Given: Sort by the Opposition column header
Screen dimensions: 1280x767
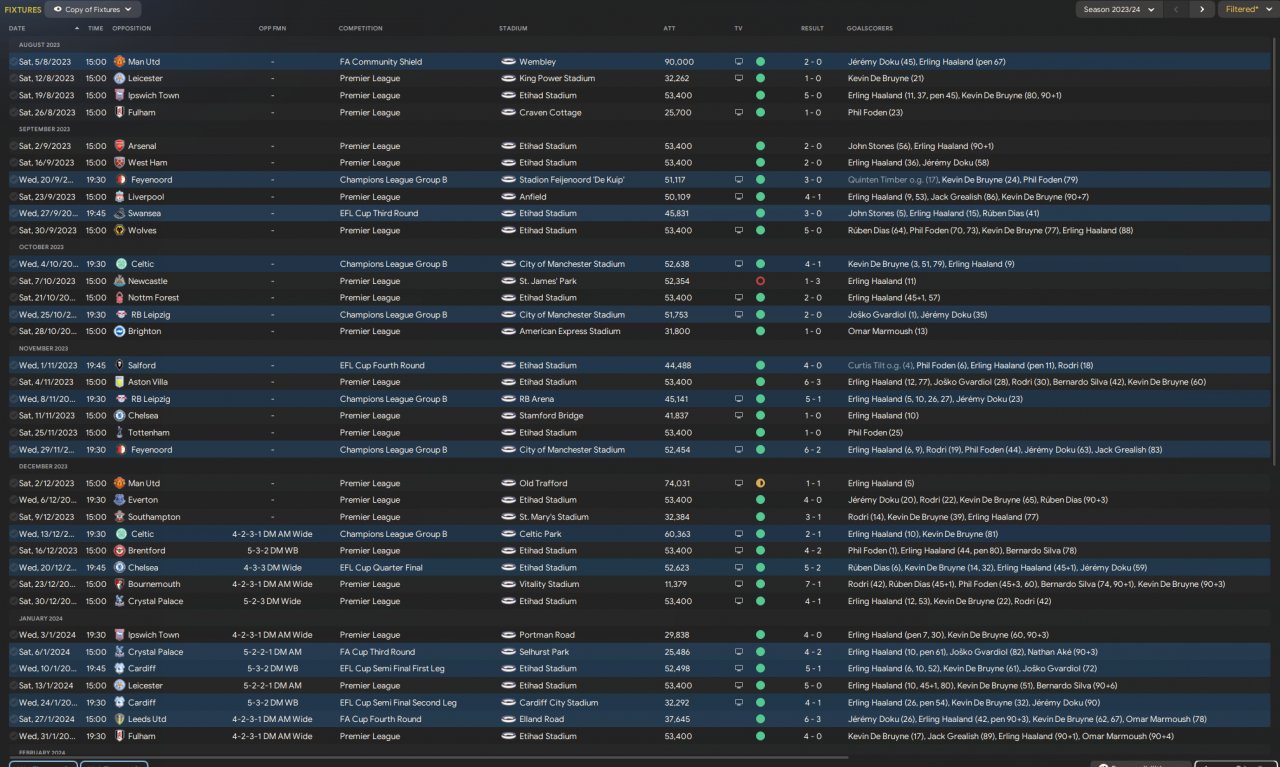Looking at the screenshot, I should tap(132, 28).
